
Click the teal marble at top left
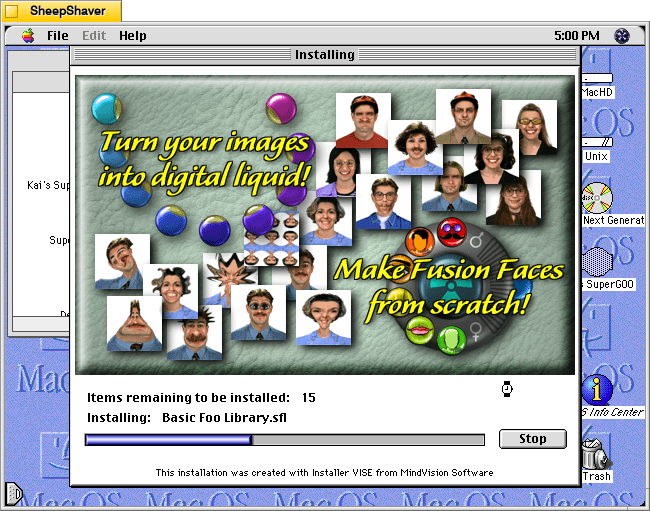tap(107, 109)
